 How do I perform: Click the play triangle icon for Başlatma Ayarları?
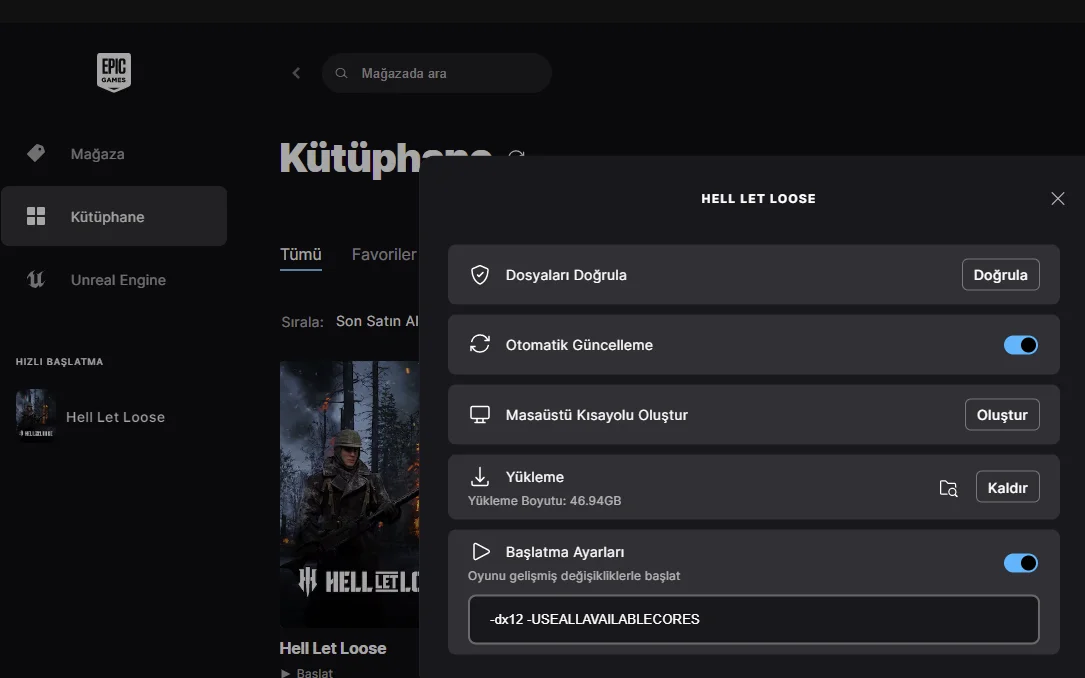click(x=480, y=551)
